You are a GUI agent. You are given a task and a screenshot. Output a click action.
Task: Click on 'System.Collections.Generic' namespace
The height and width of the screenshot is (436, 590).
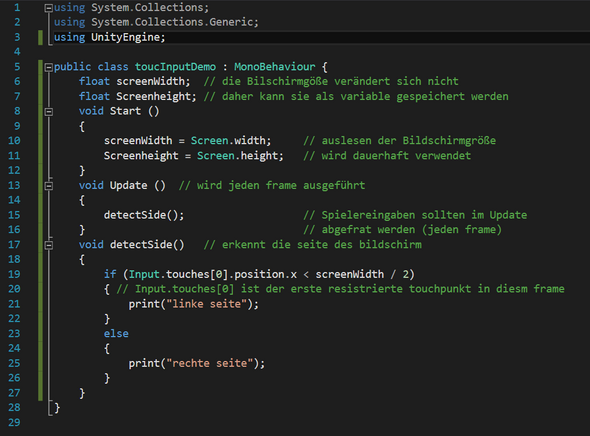click(172, 22)
